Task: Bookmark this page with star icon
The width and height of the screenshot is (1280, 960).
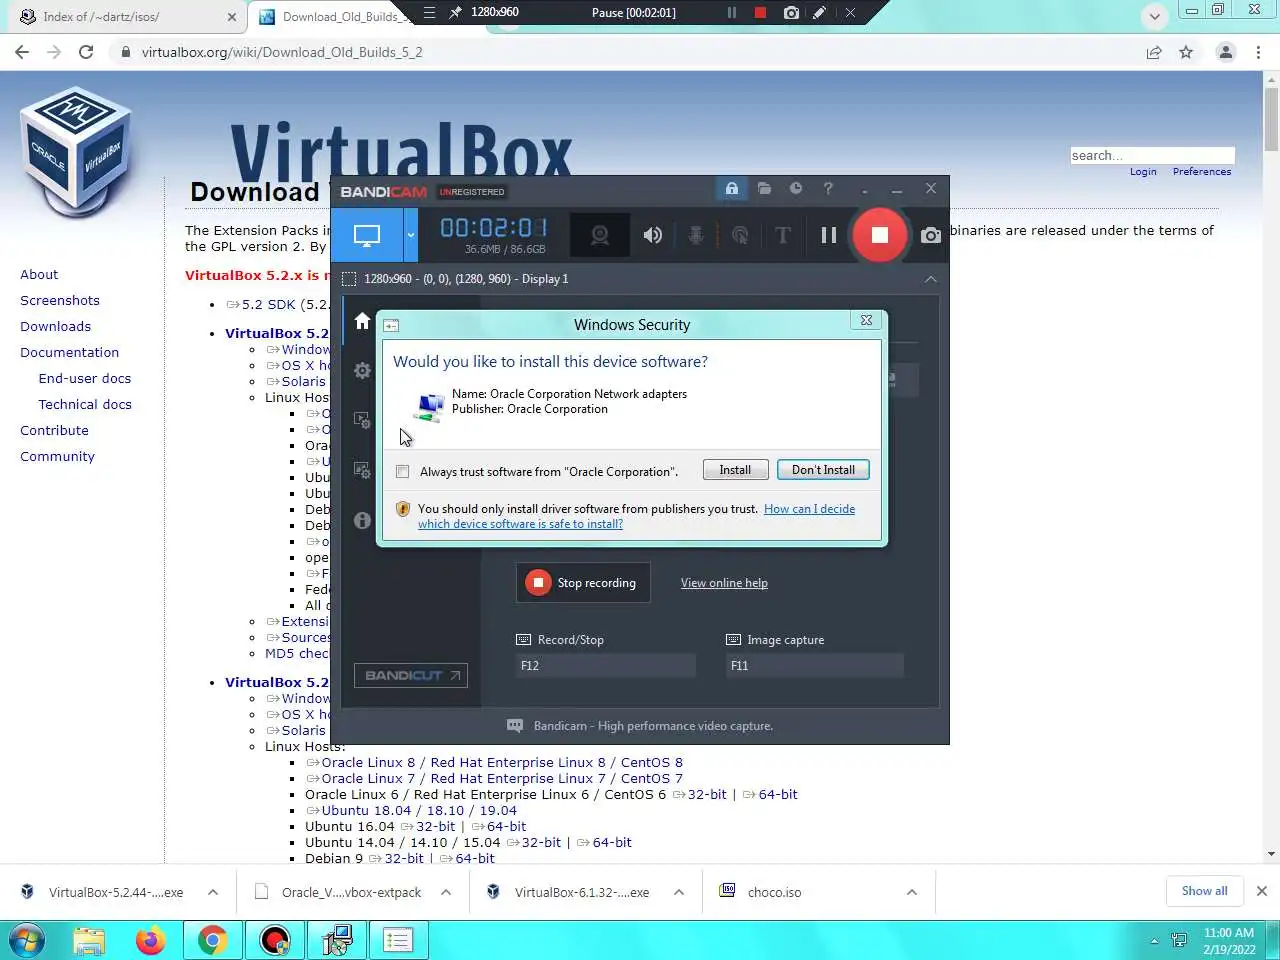Action: 1186,52
